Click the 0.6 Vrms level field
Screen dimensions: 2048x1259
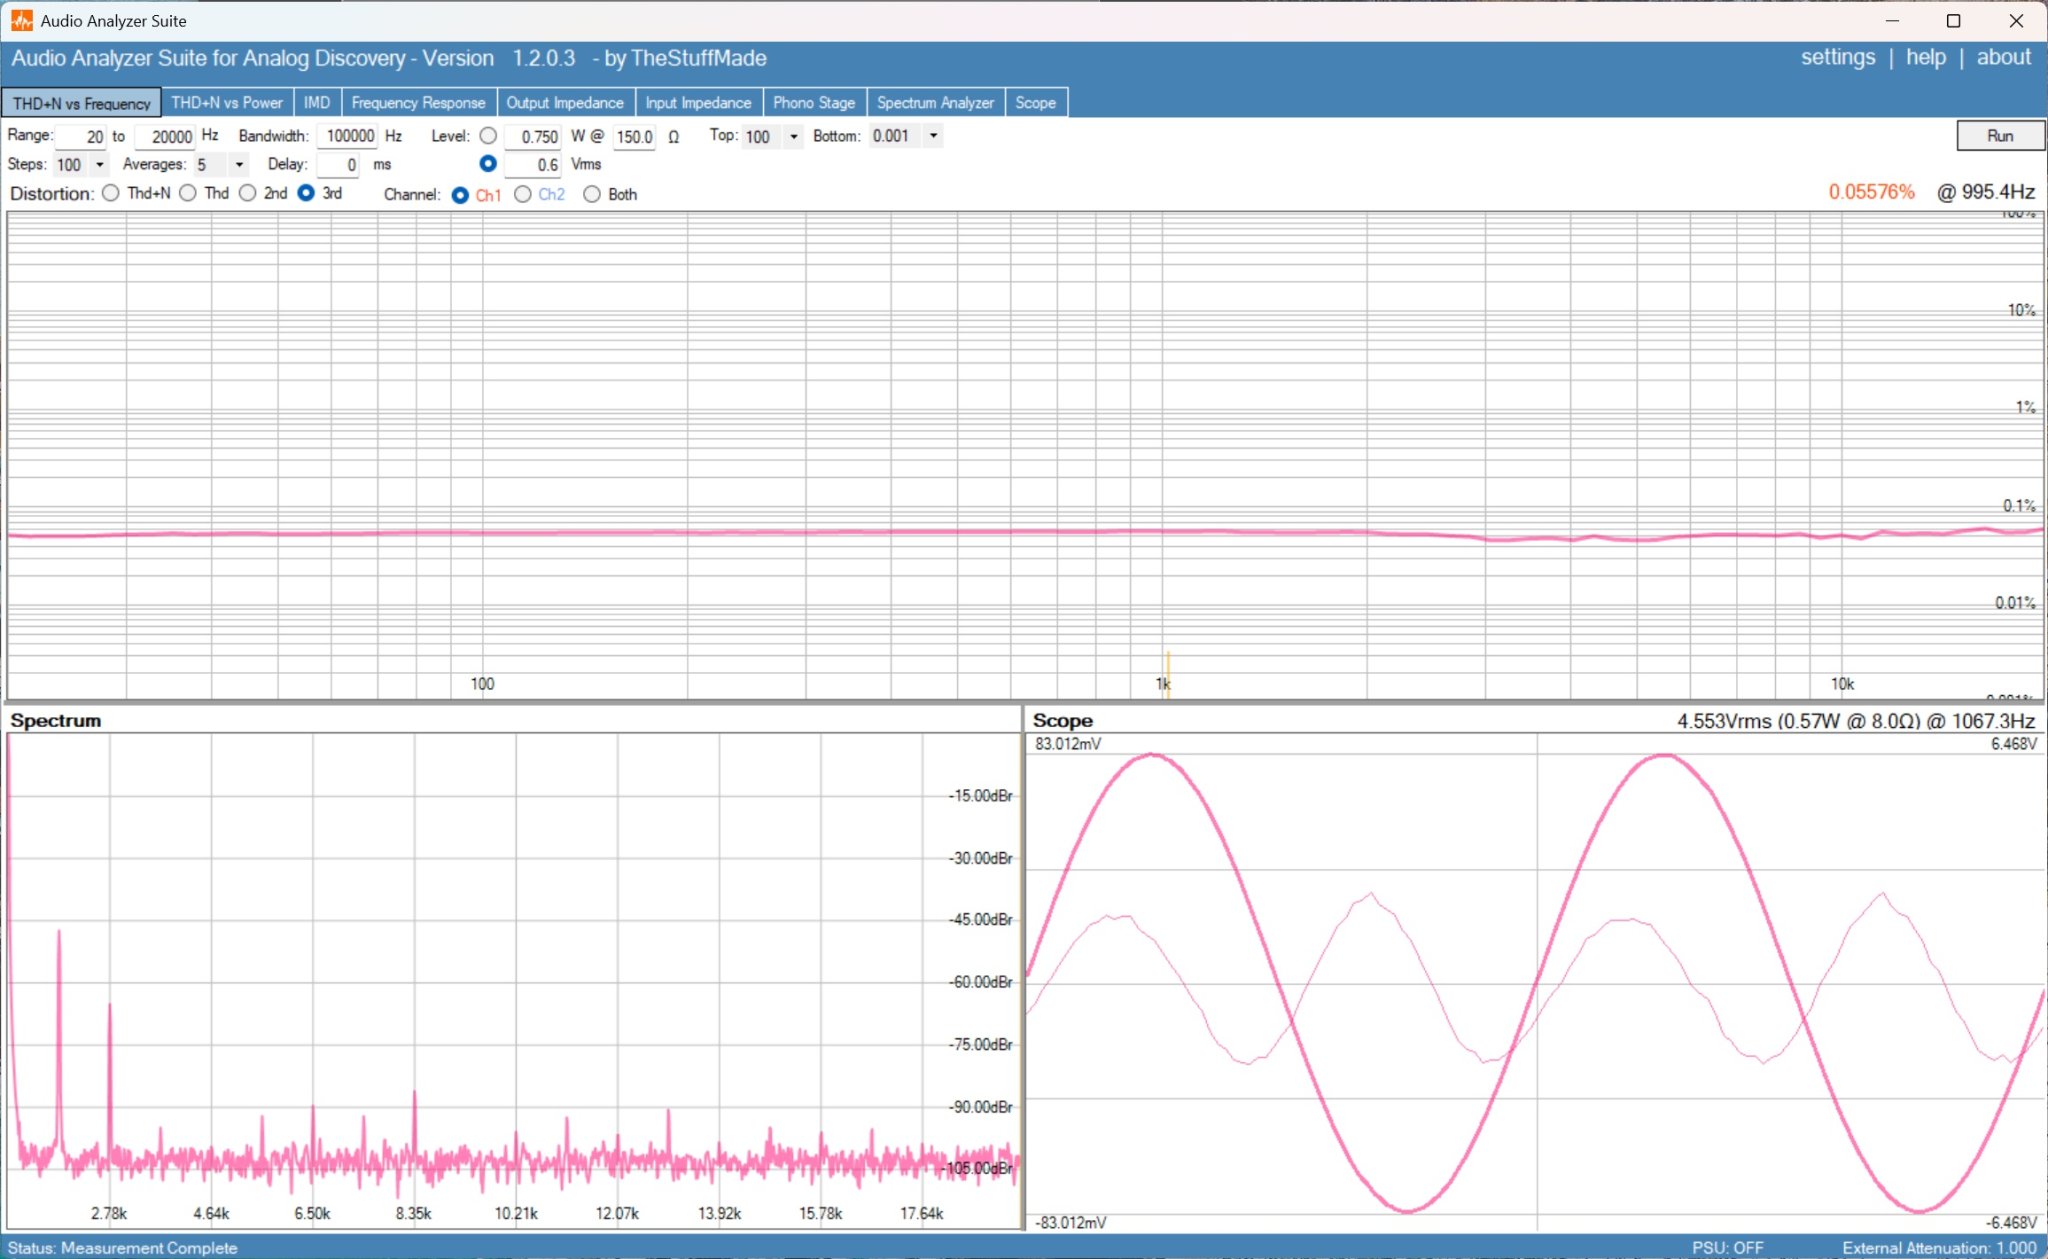[x=532, y=165]
